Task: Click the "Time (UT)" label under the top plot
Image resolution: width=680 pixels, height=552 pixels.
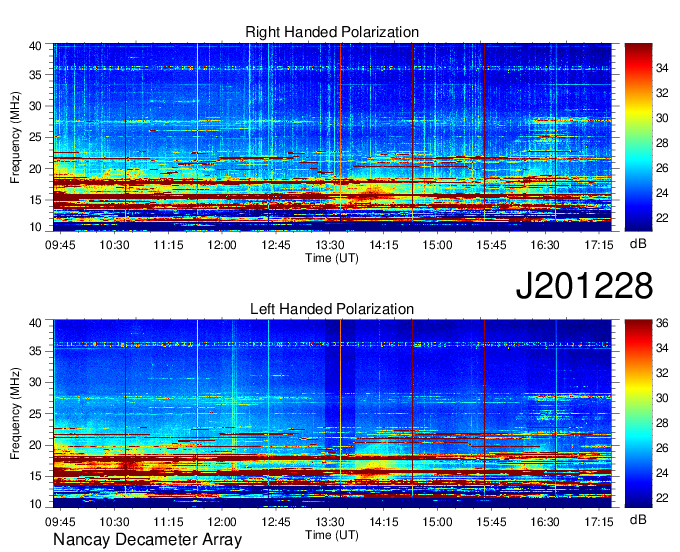Action: coord(332,258)
